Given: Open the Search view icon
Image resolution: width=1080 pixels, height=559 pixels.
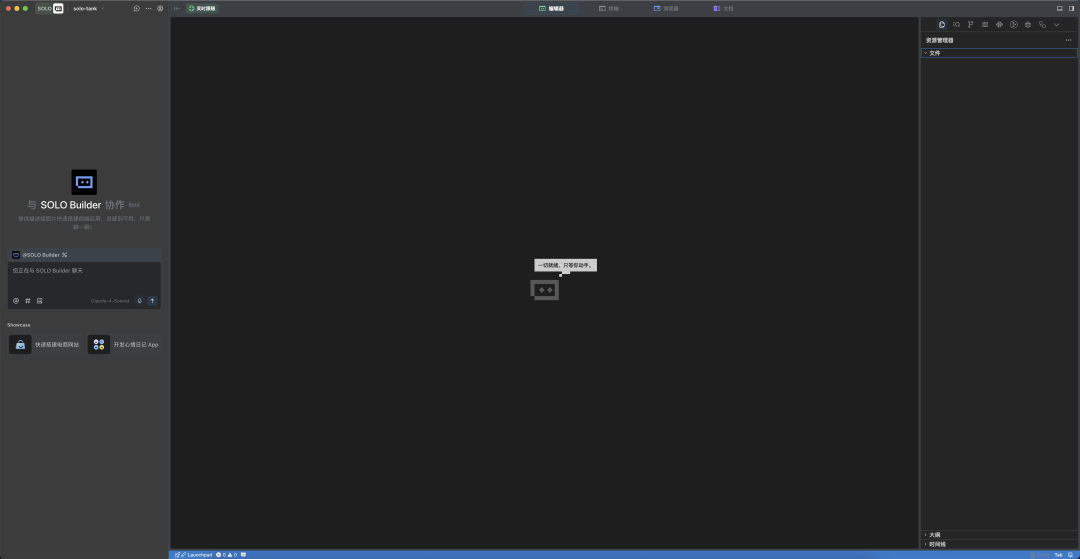Looking at the screenshot, I should 956,25.
